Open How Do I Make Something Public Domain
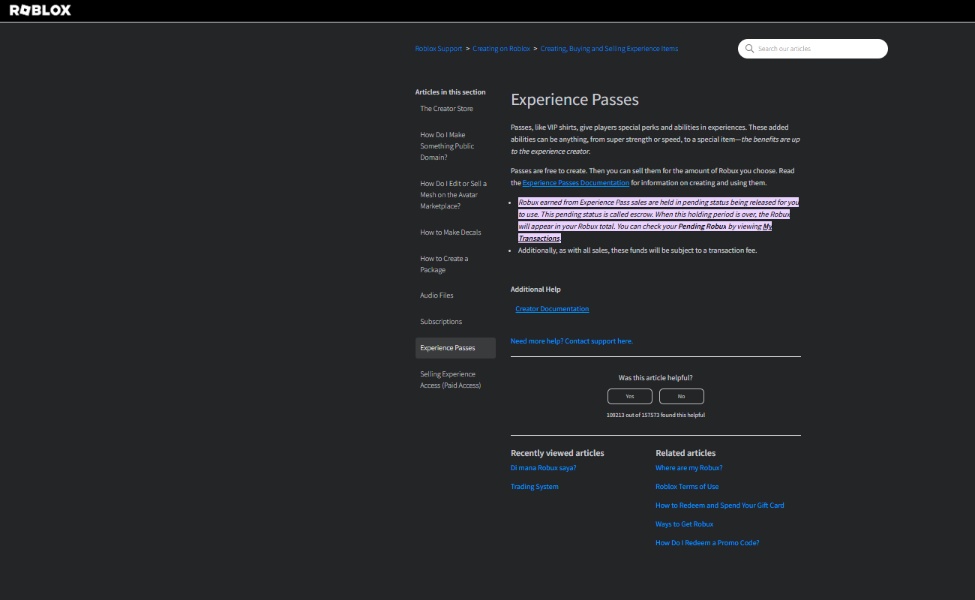The width and height of the screenshot is (975, 600). 447,146
